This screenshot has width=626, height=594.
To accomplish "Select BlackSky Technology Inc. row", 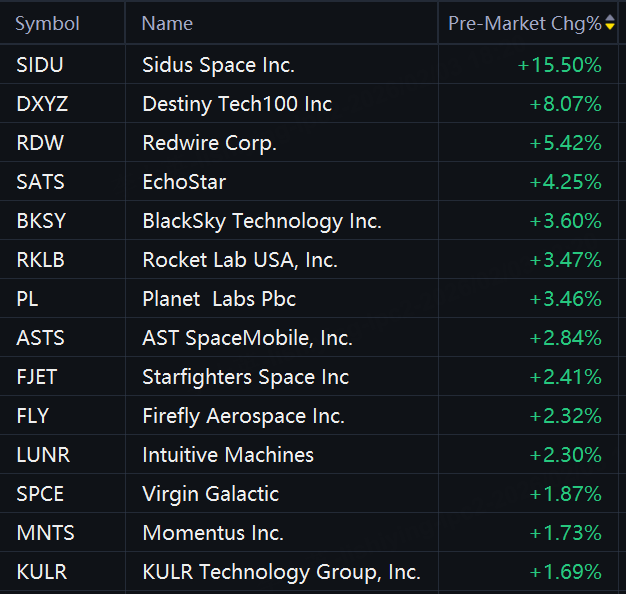I will tap(262, 221).
